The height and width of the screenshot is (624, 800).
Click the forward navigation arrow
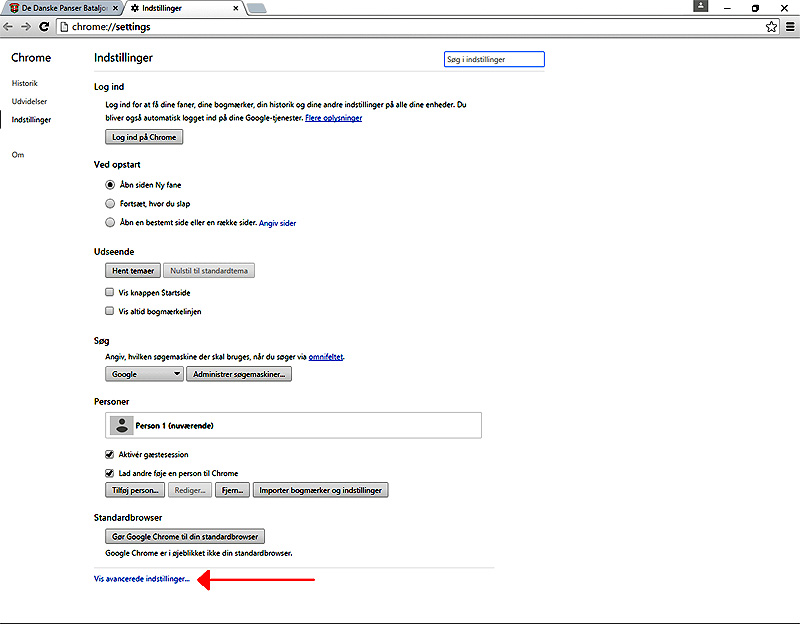point(27,27)
